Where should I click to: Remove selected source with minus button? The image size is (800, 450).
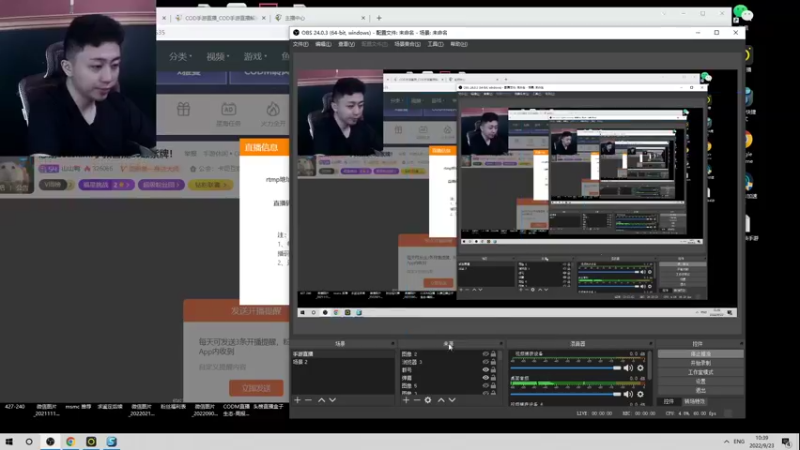click(x=417, y=400)
